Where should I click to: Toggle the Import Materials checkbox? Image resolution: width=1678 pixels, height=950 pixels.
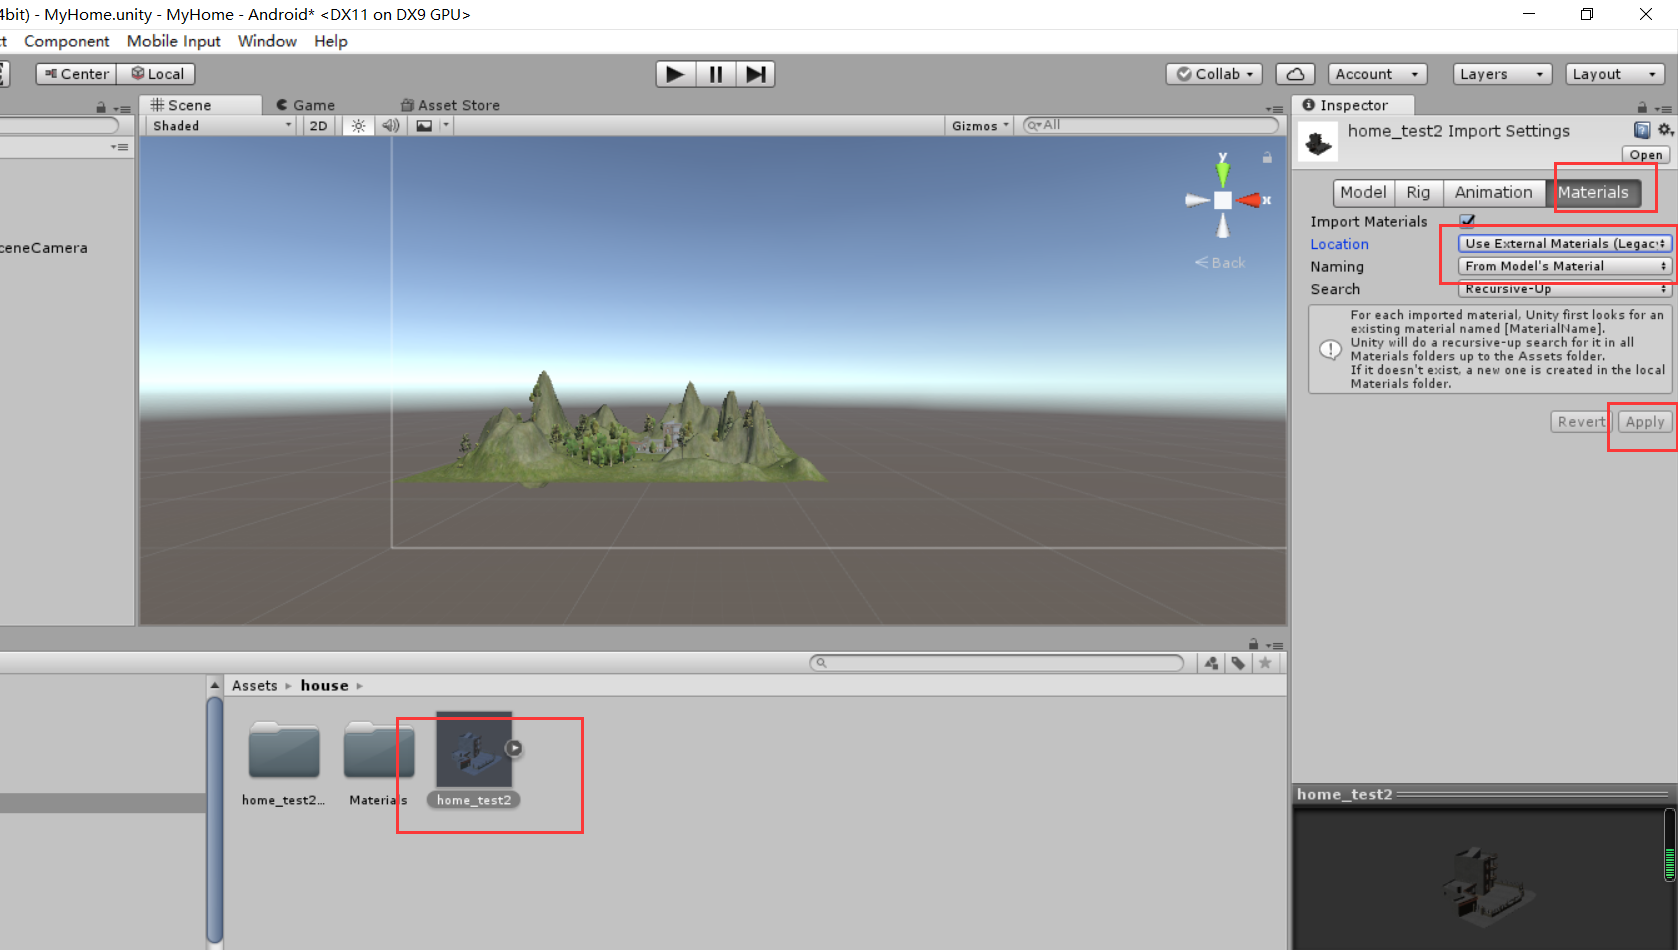point(1467,220)
